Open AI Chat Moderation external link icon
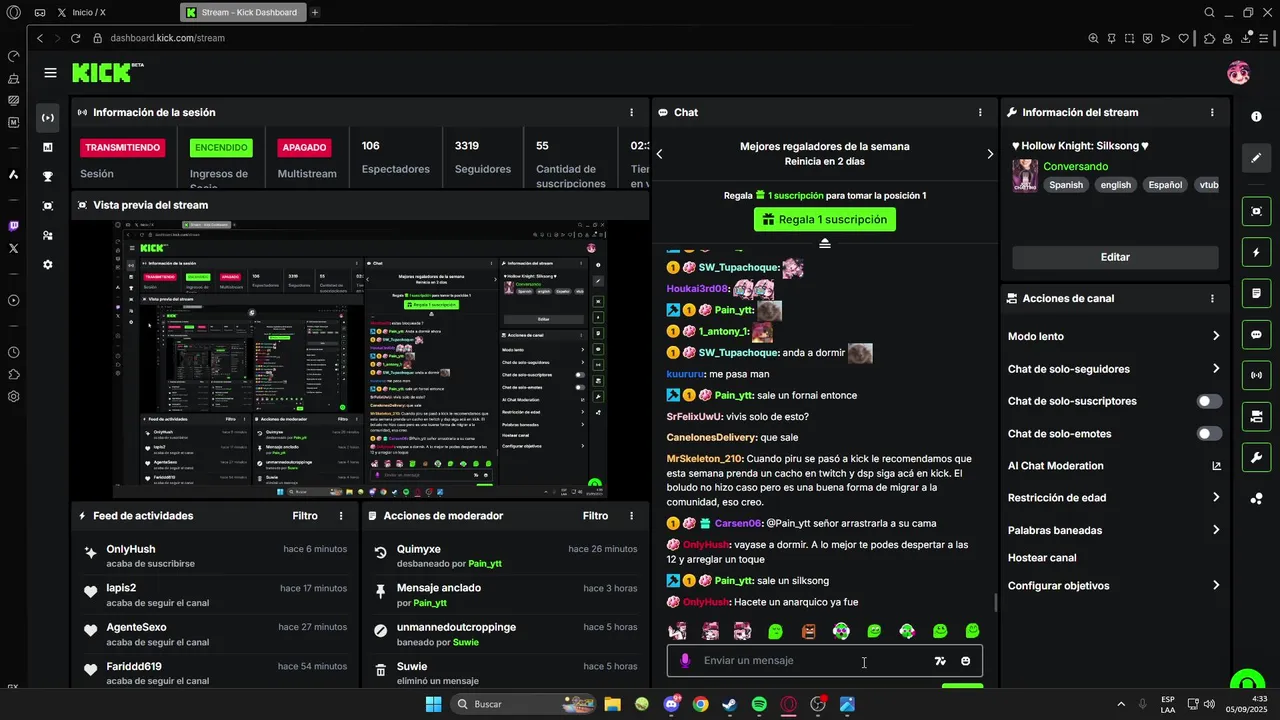The width and height of the screenshot is (1280, 720). point(1216,466)
